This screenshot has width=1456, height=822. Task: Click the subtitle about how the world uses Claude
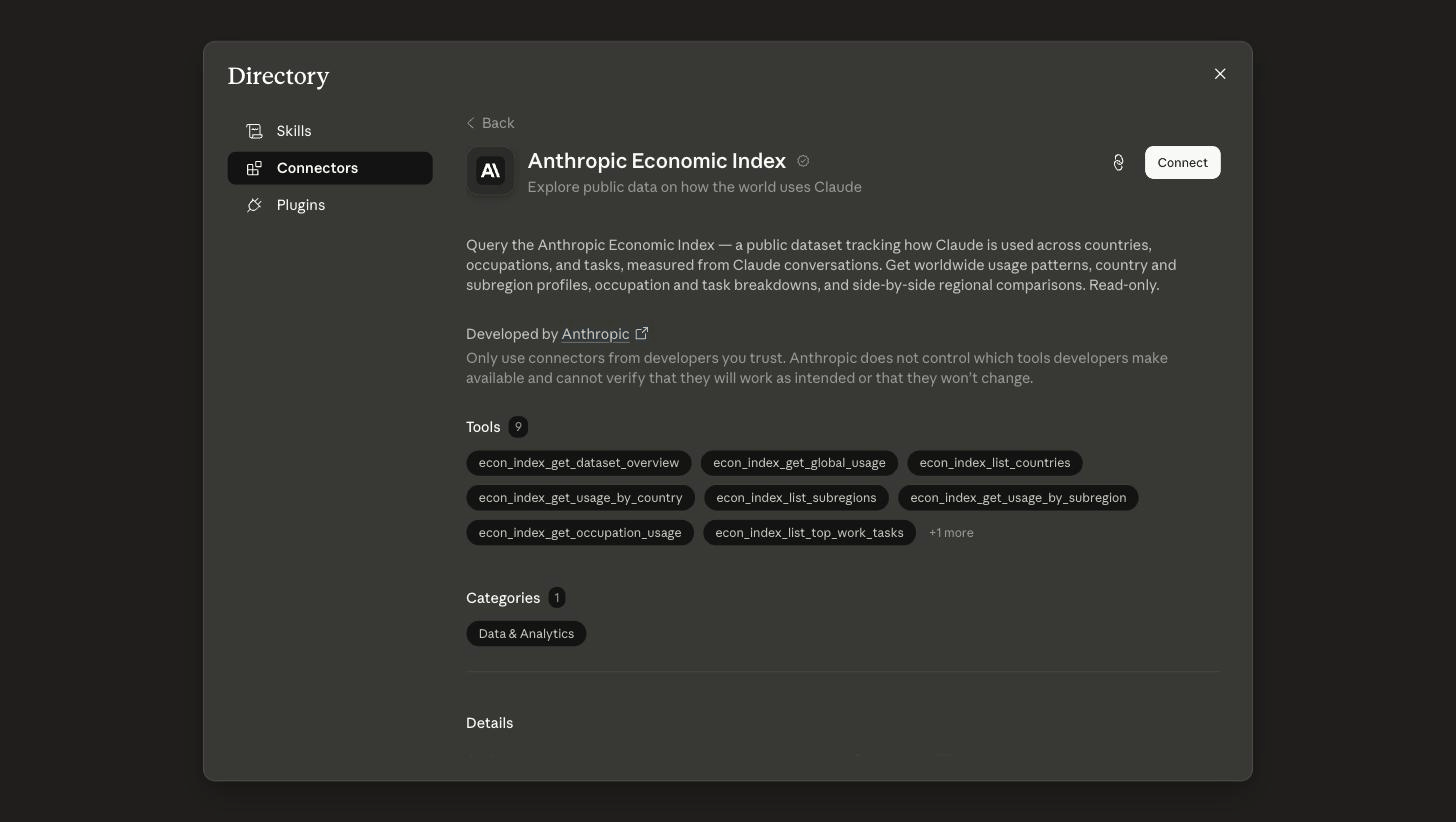pyautogui.click(x=695, y=187)
